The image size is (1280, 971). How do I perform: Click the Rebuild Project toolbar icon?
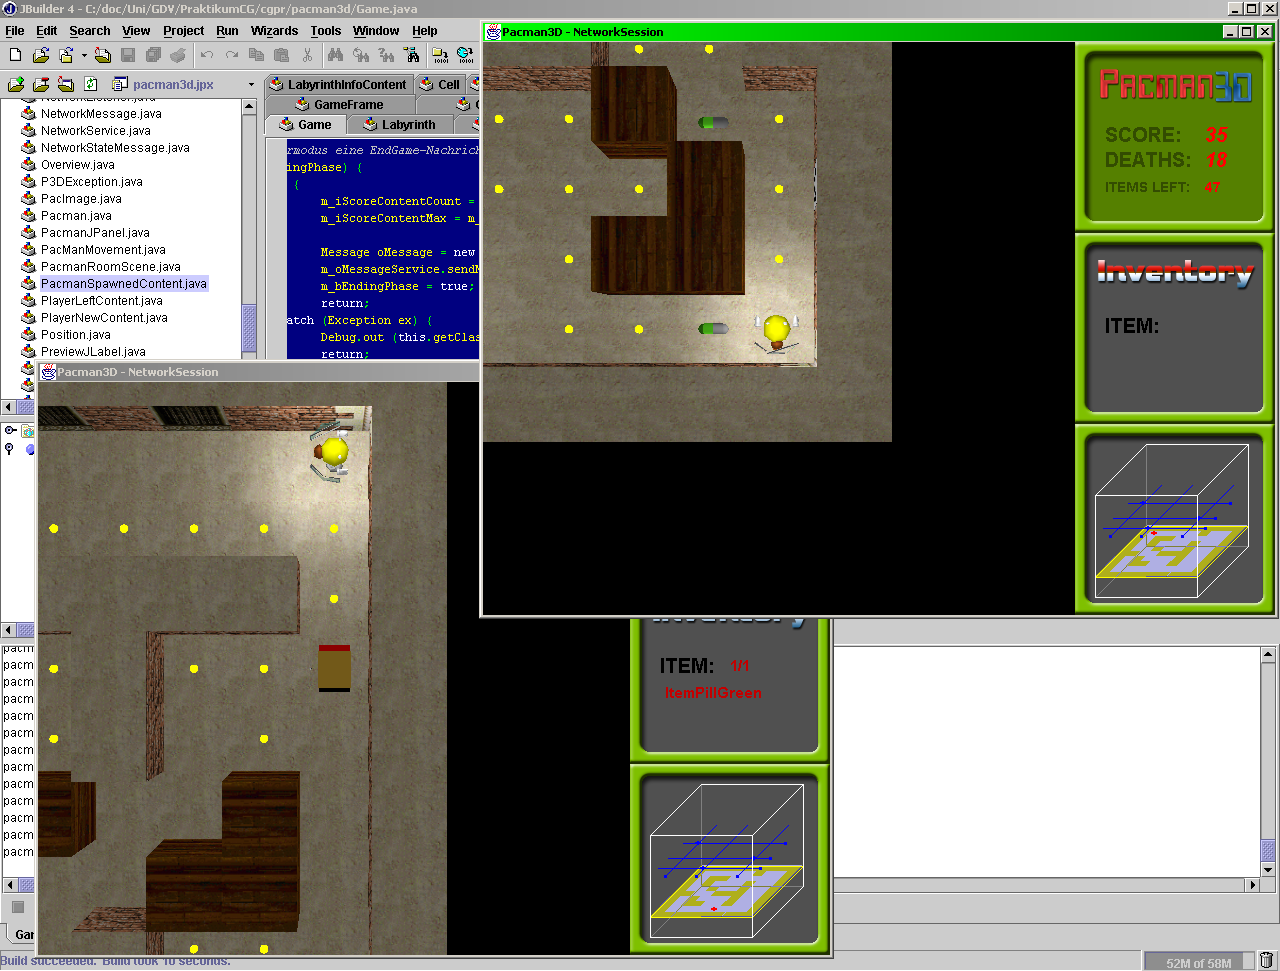click(x=465, y=55)
